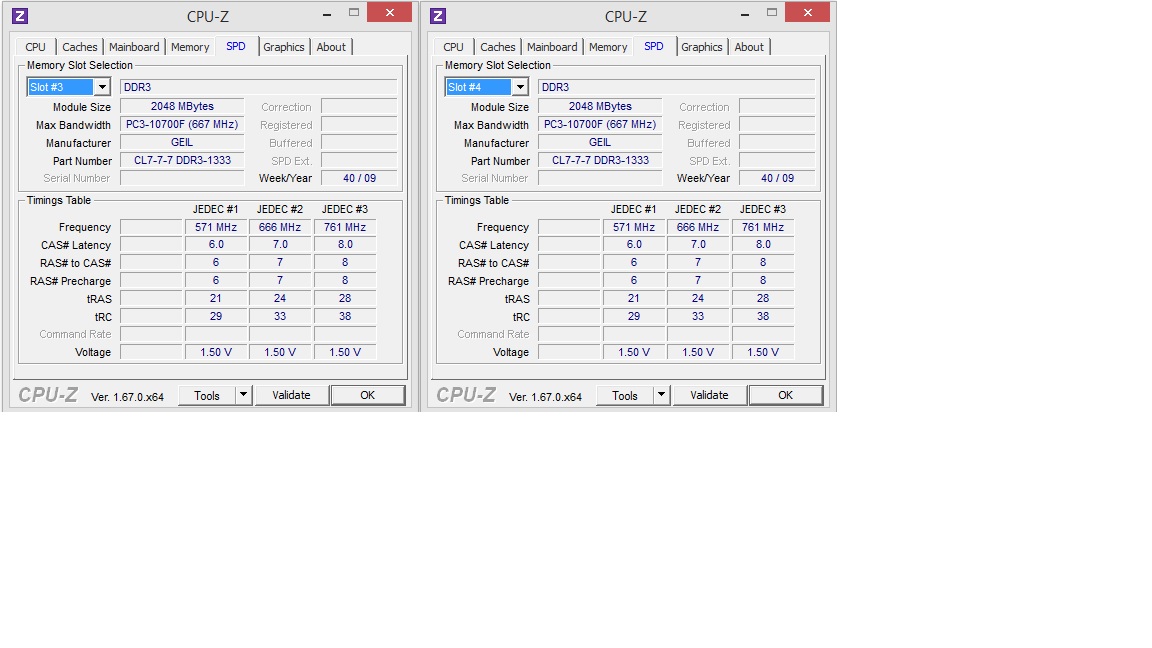Screen dimensions: 1152x648
Task: Open Graphics tab in right CPU-Z window
Action: click(x=702, y=47)
